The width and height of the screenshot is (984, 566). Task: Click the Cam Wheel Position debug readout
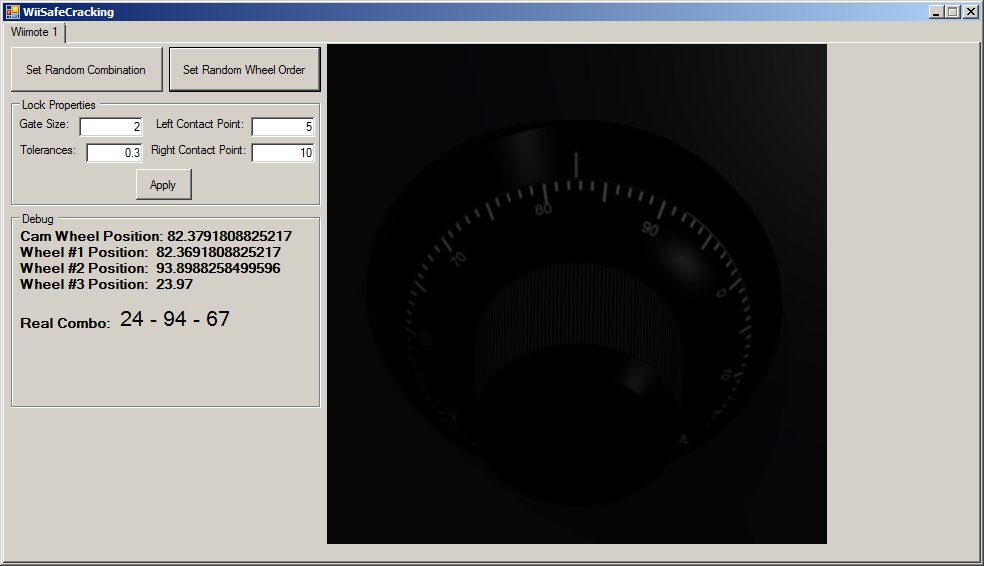(x=156, y=236)
